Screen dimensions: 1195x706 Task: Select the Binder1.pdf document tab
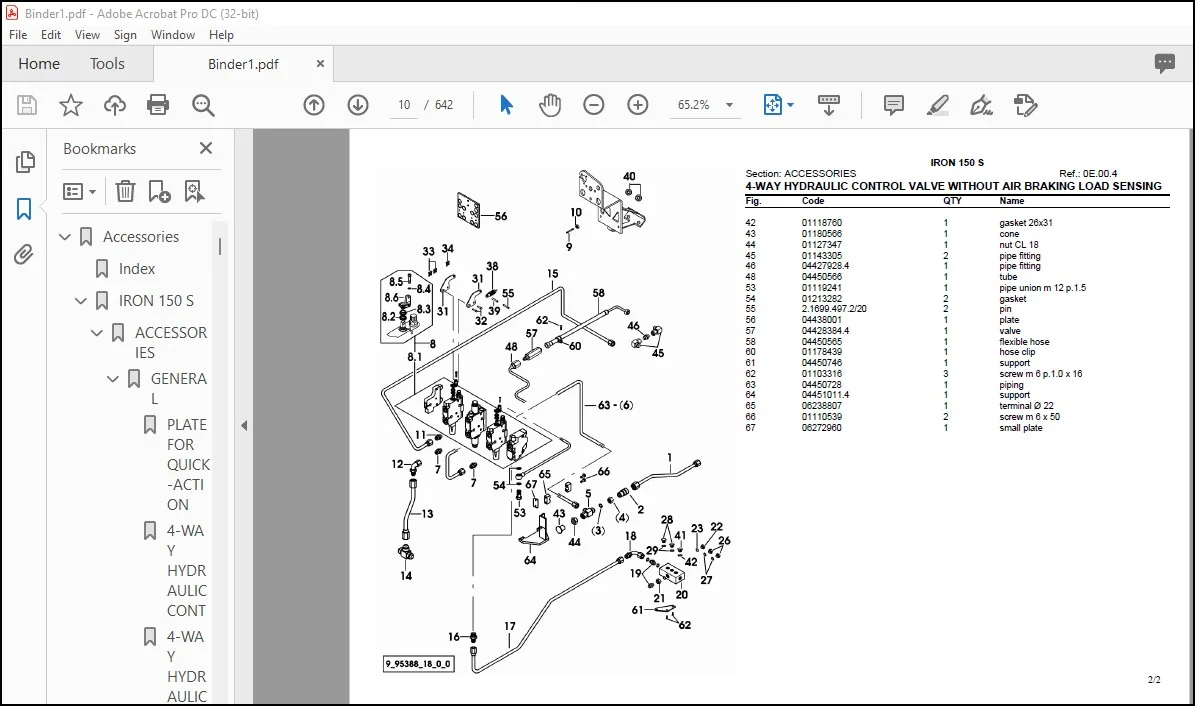[x=243, y=64]
